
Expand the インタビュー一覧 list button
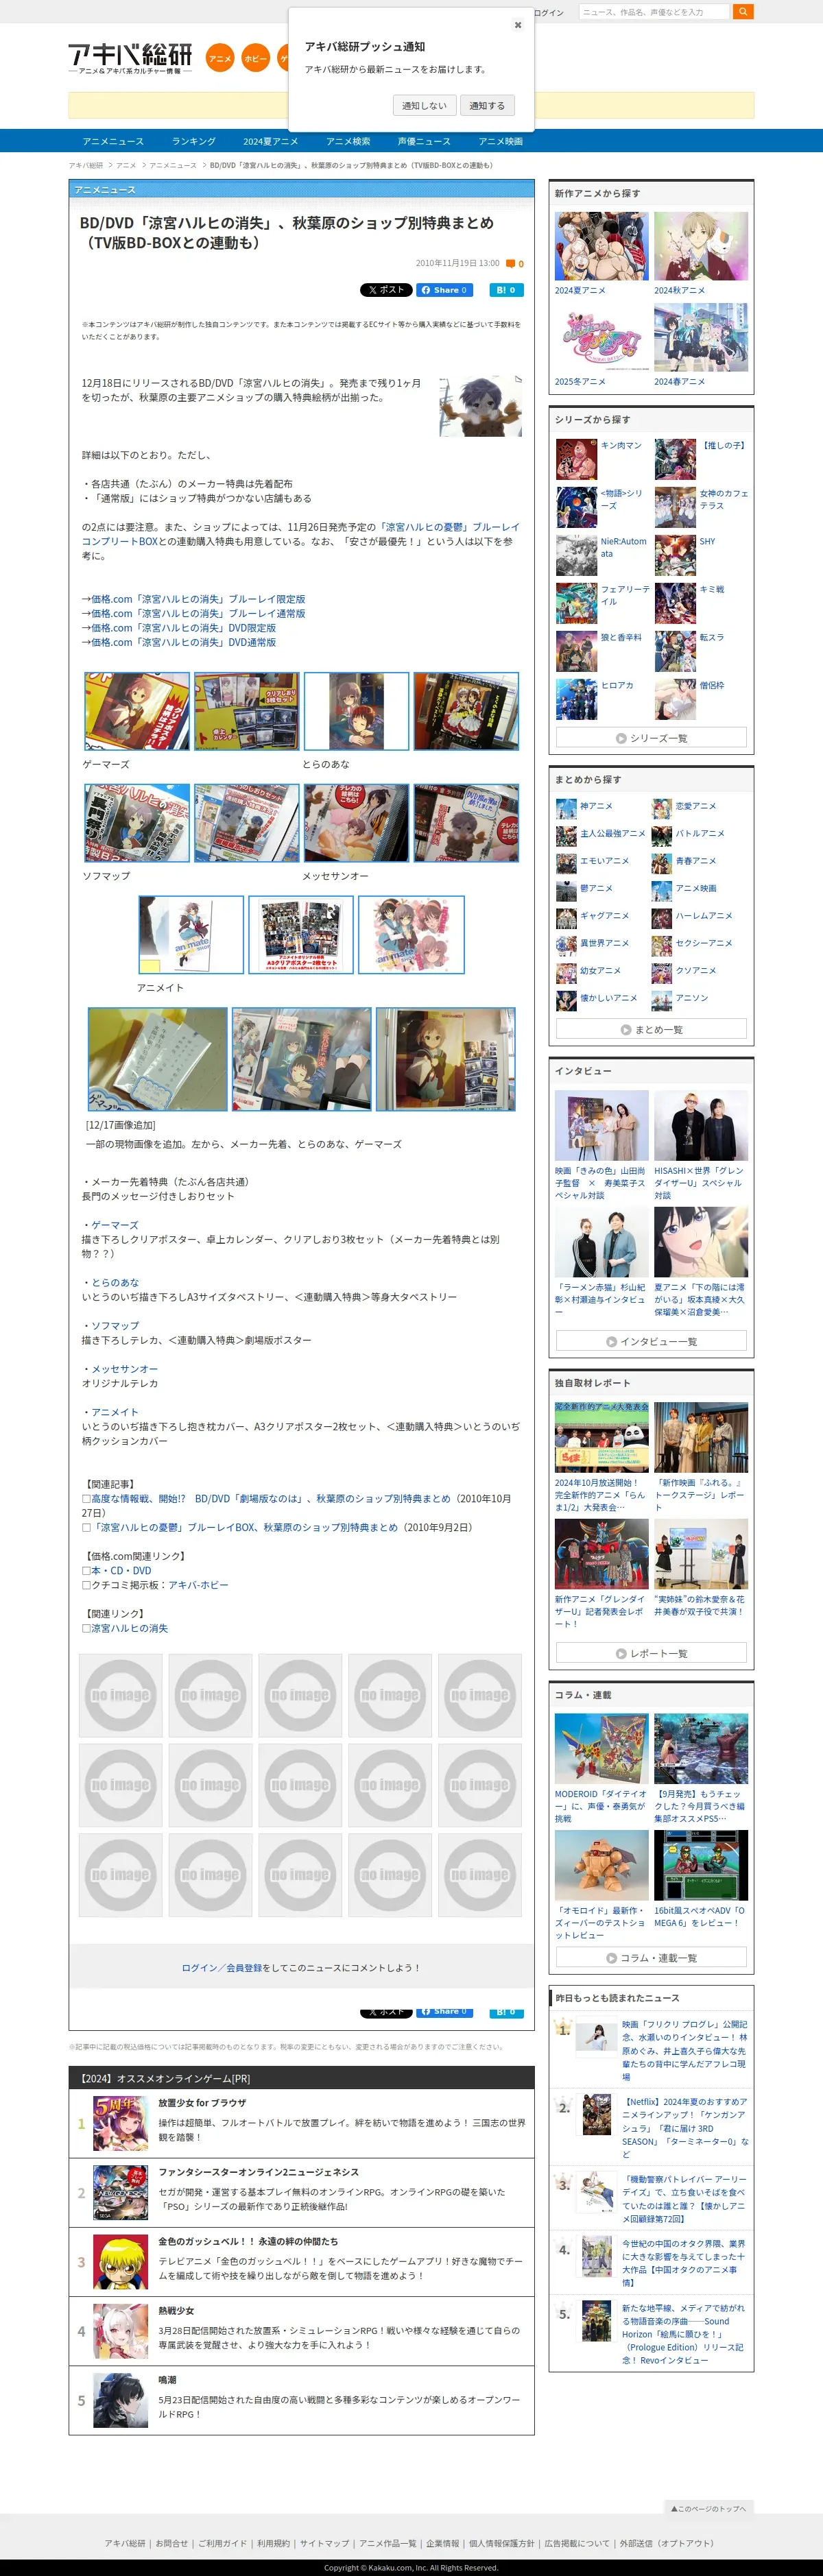pyautogui.click(x=651, y=1341)
